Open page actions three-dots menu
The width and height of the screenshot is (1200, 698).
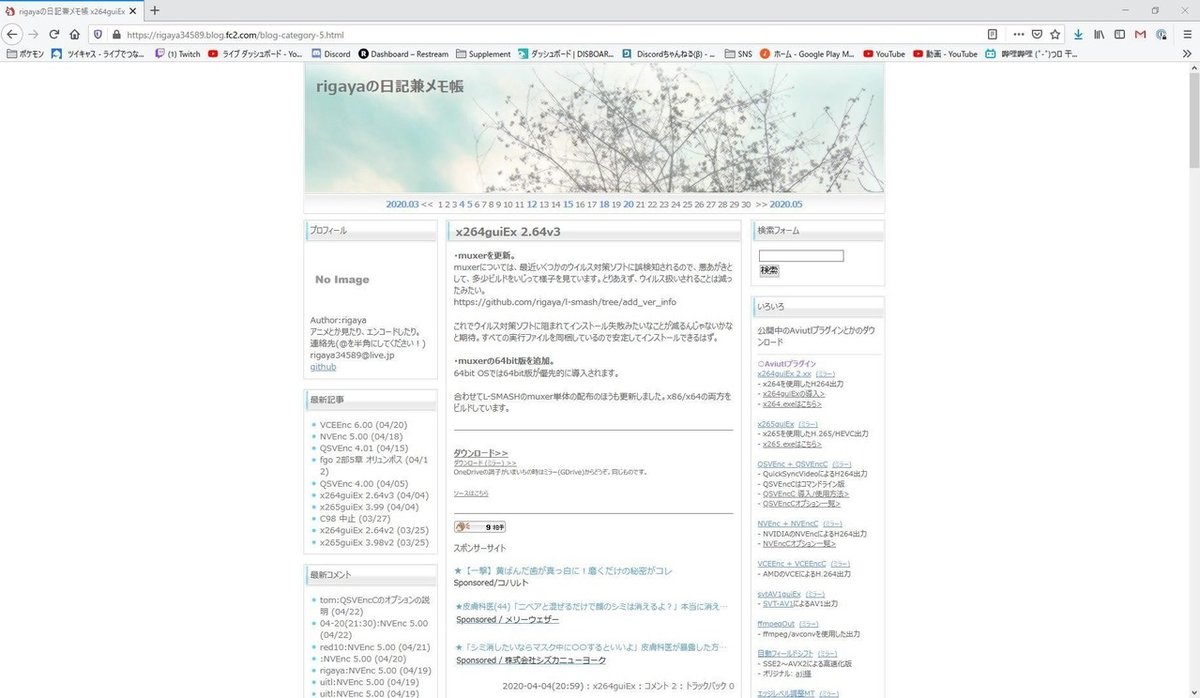1019,34
